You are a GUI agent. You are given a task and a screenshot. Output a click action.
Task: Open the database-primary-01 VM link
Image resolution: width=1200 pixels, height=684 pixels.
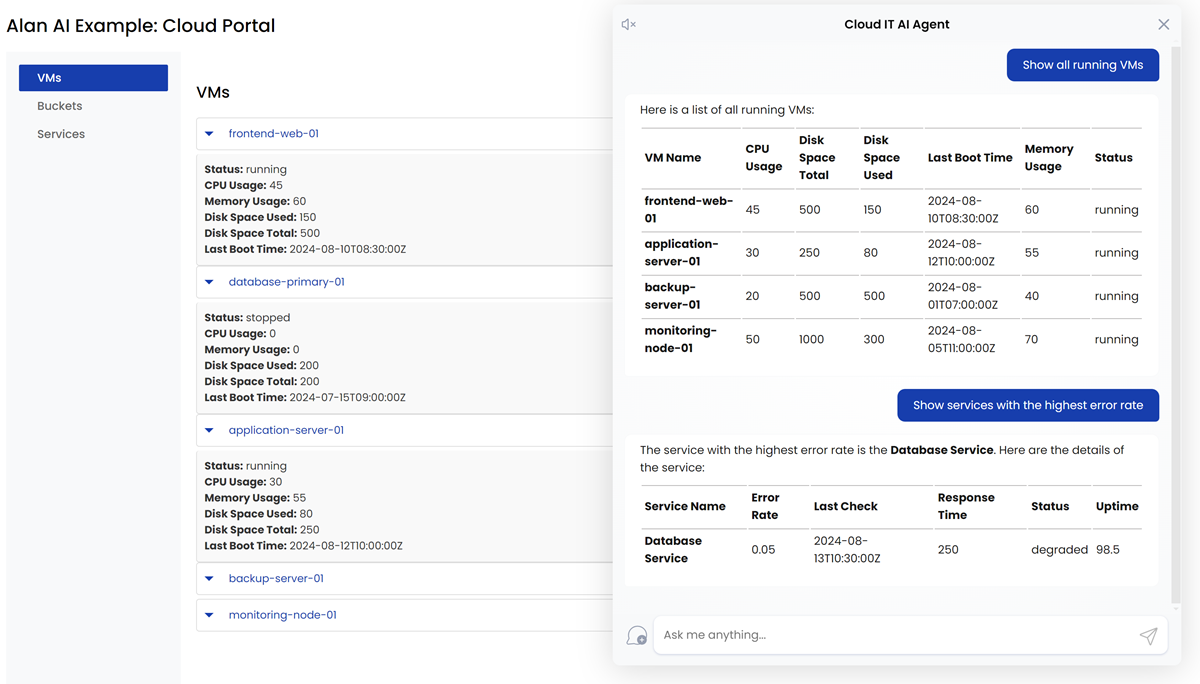click(x=286, y=282)
